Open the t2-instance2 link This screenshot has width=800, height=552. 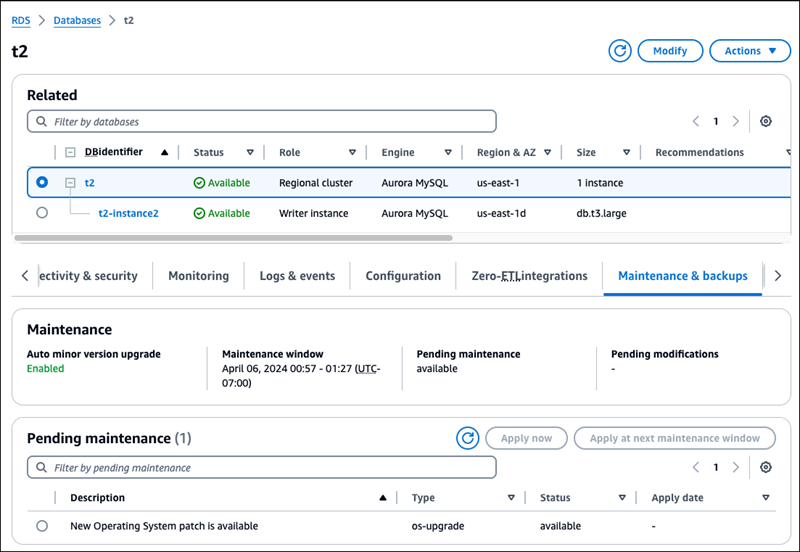click(128, 213)
